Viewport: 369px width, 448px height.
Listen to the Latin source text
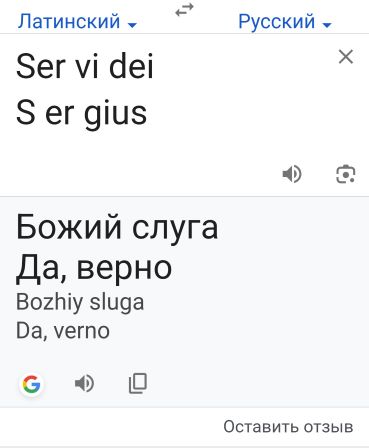tap(292, 174)
